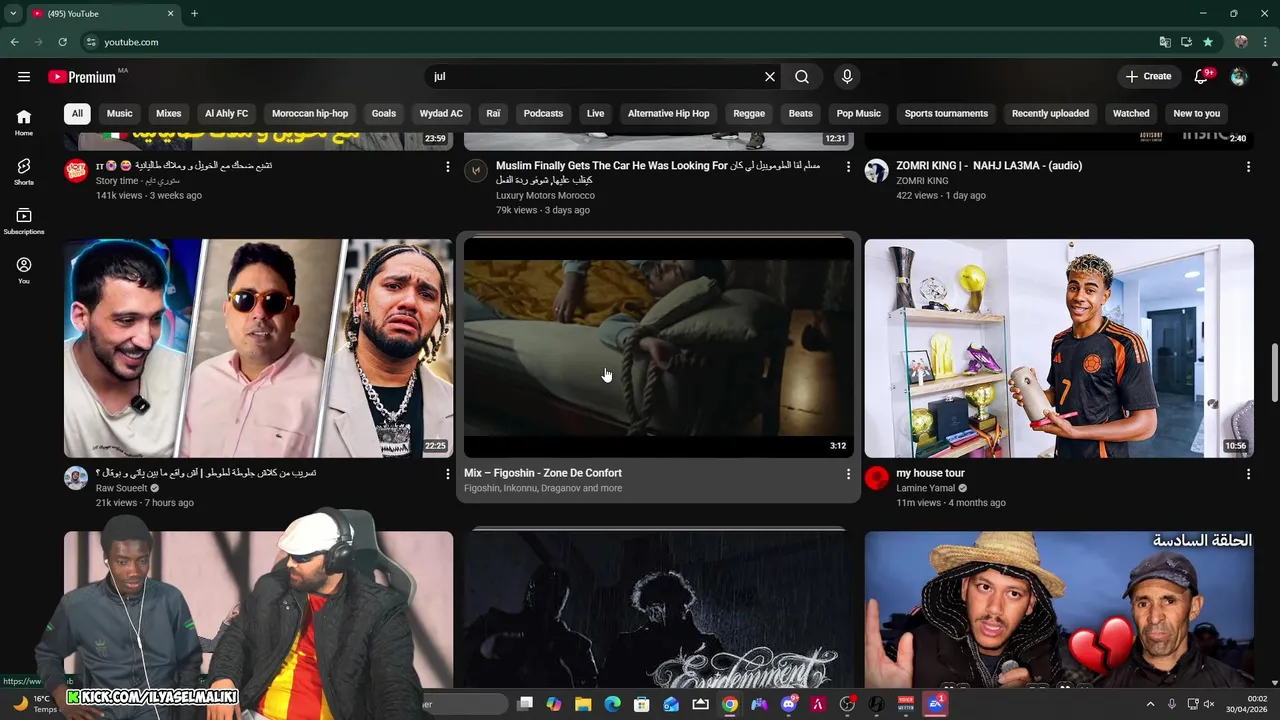Play the broken-heart episode thumbnail
The height and width of the screenshot is (720, 1280).
click(x=1059, y=609)
